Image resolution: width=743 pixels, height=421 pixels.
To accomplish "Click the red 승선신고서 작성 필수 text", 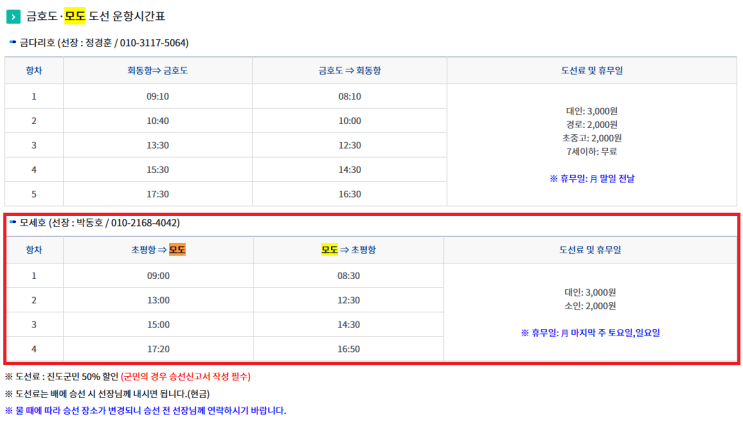I will coord(185,376).
